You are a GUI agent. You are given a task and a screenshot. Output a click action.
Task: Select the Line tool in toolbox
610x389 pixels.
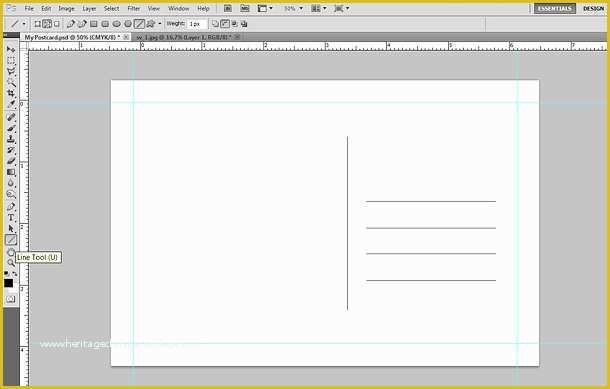[x=11, y=240]
